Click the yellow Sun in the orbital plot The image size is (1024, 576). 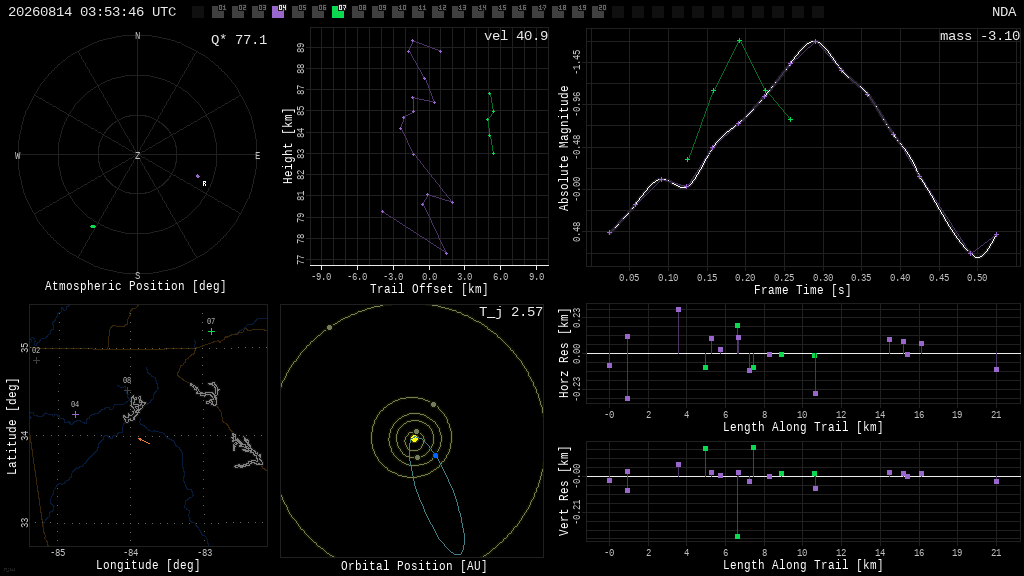[x=414, y=439]
